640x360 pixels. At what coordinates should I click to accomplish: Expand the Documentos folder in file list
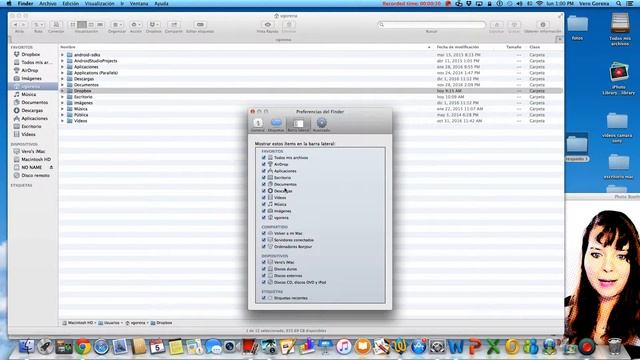62,85
